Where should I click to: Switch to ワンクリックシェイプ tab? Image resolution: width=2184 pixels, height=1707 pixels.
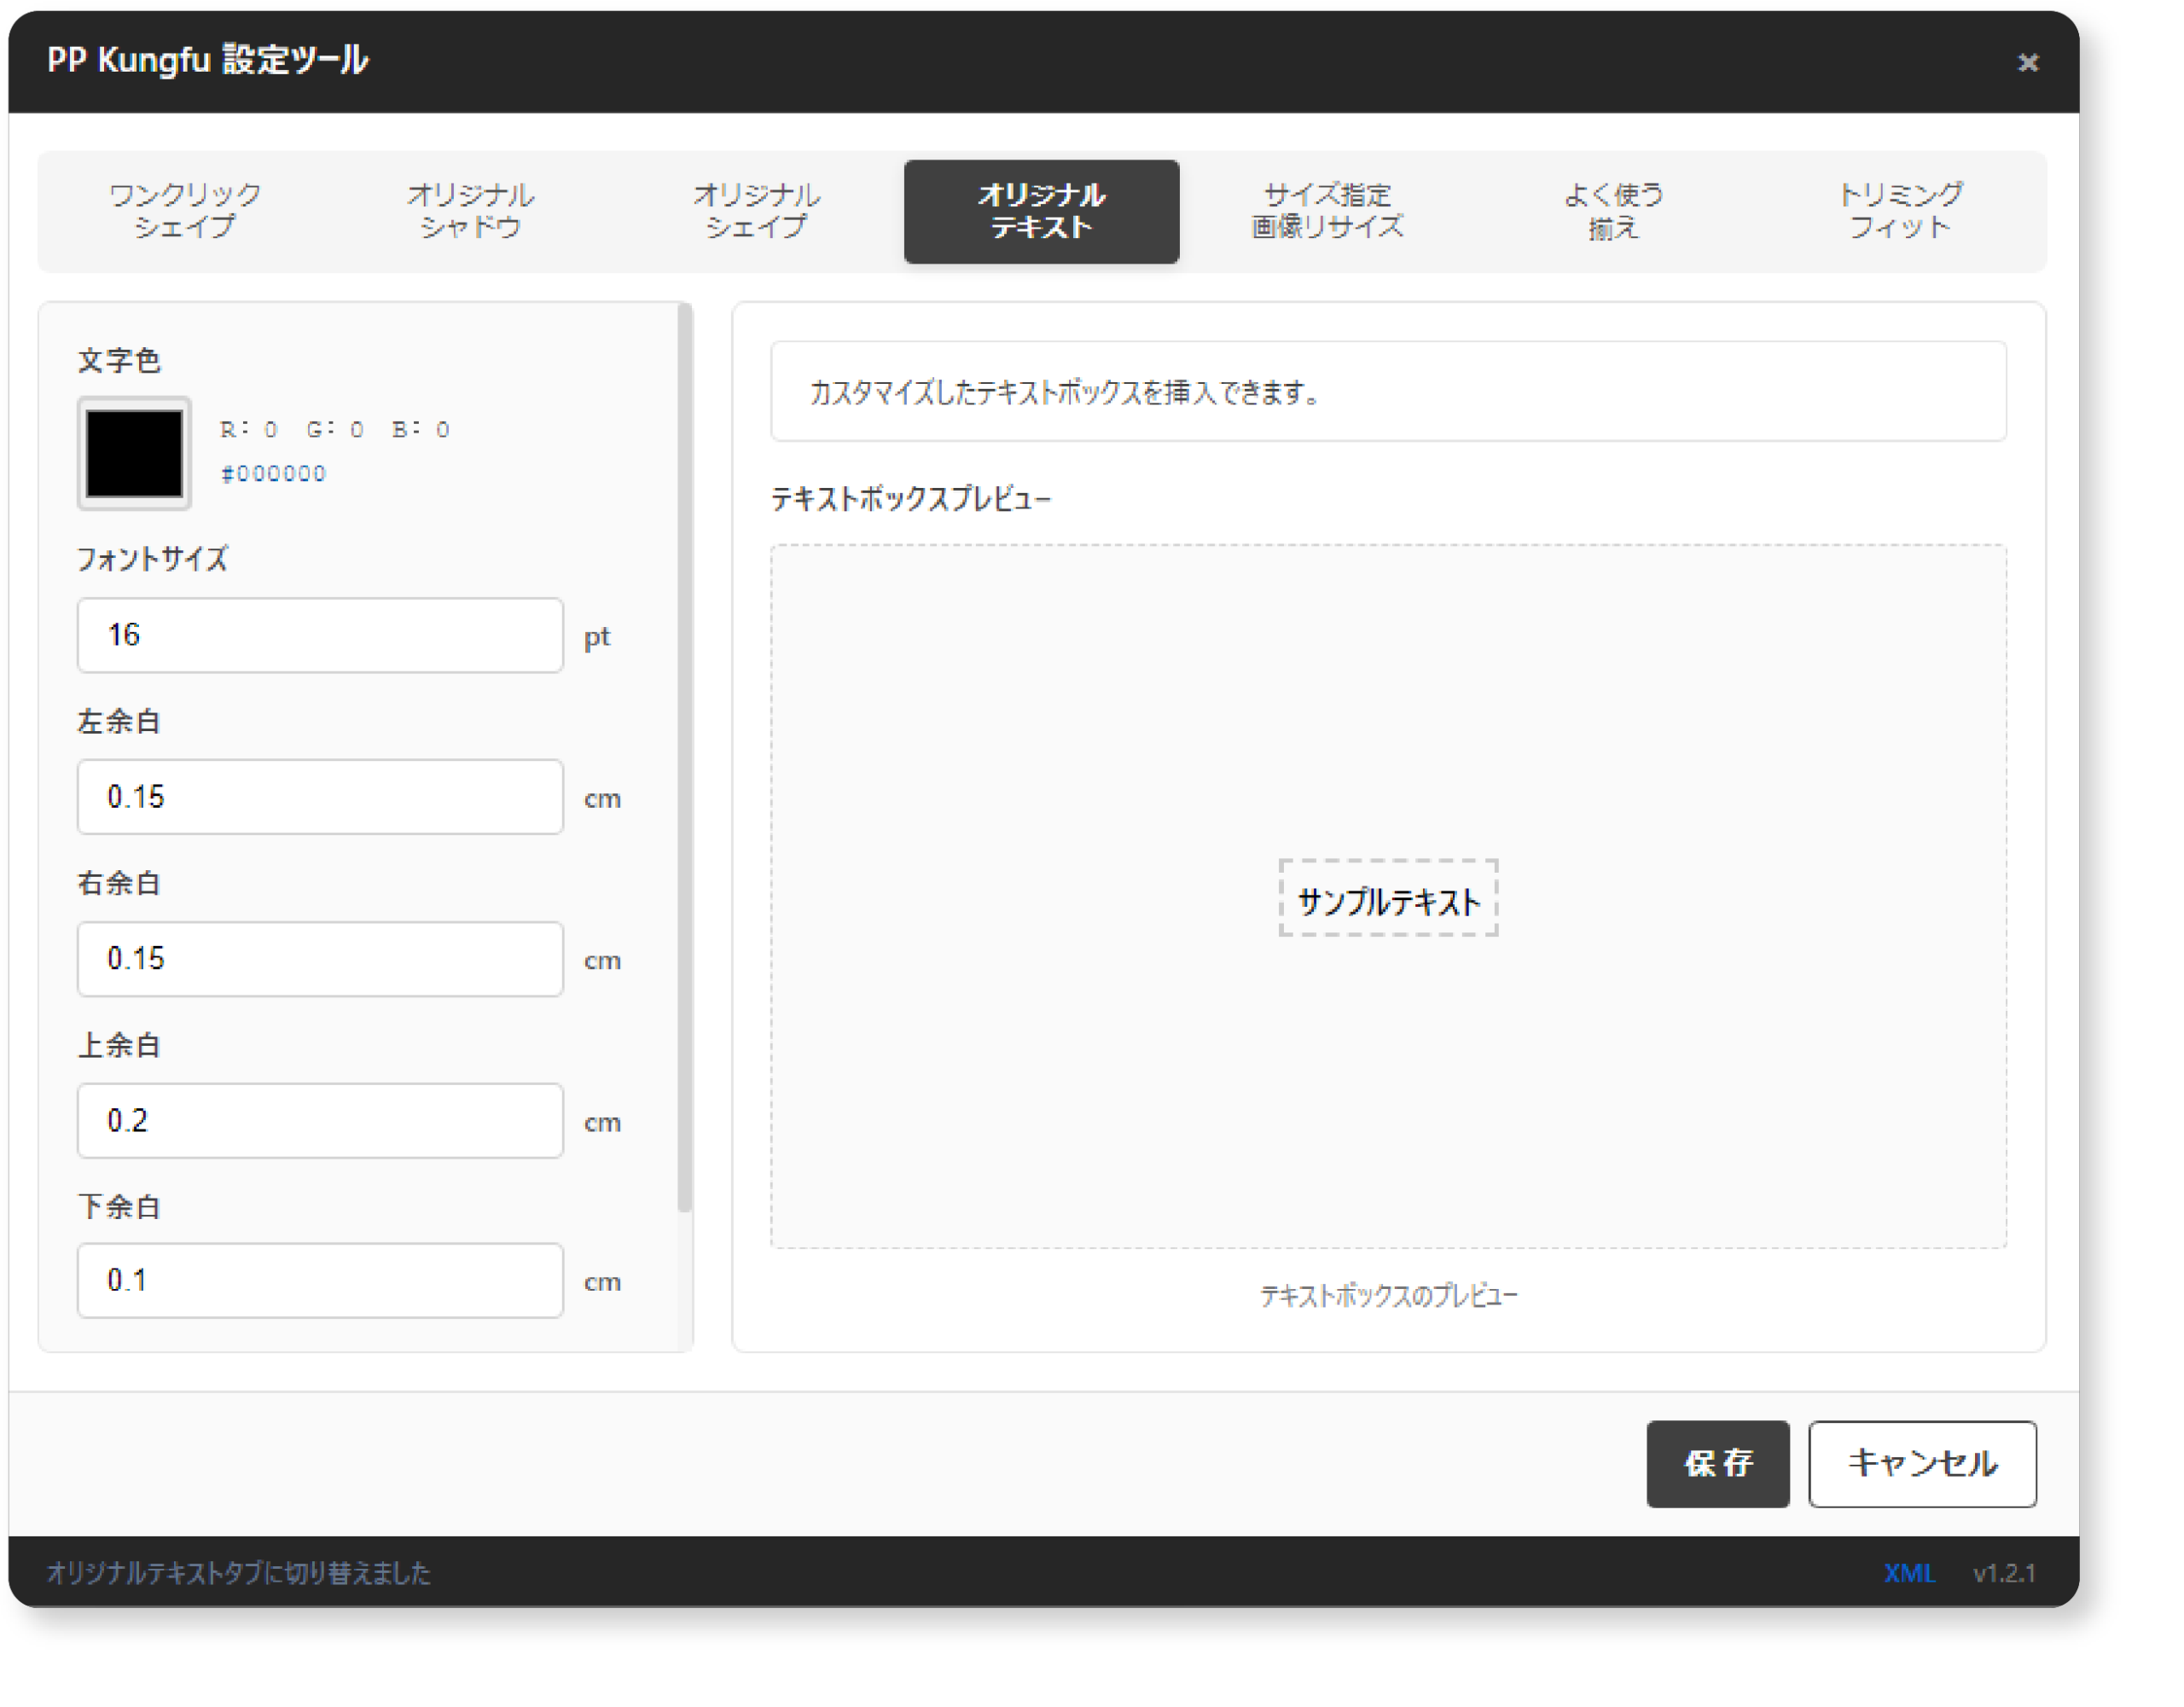(185, 211)
